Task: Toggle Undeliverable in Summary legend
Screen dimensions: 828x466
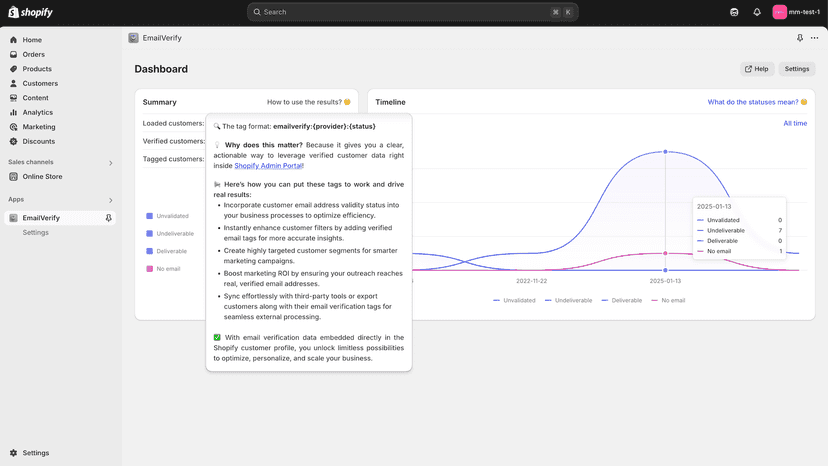Action: pyautogui.click(x=170, y=234)
